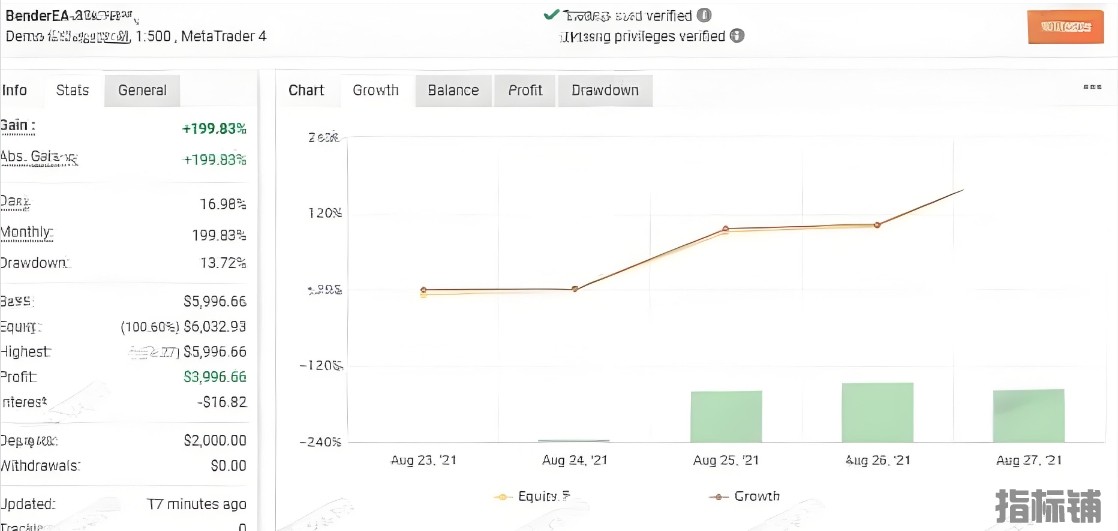Show the Balance chart tab
Image resolution: width=1118 pixels, height=531 pixels.
click(x=453, y=90)
